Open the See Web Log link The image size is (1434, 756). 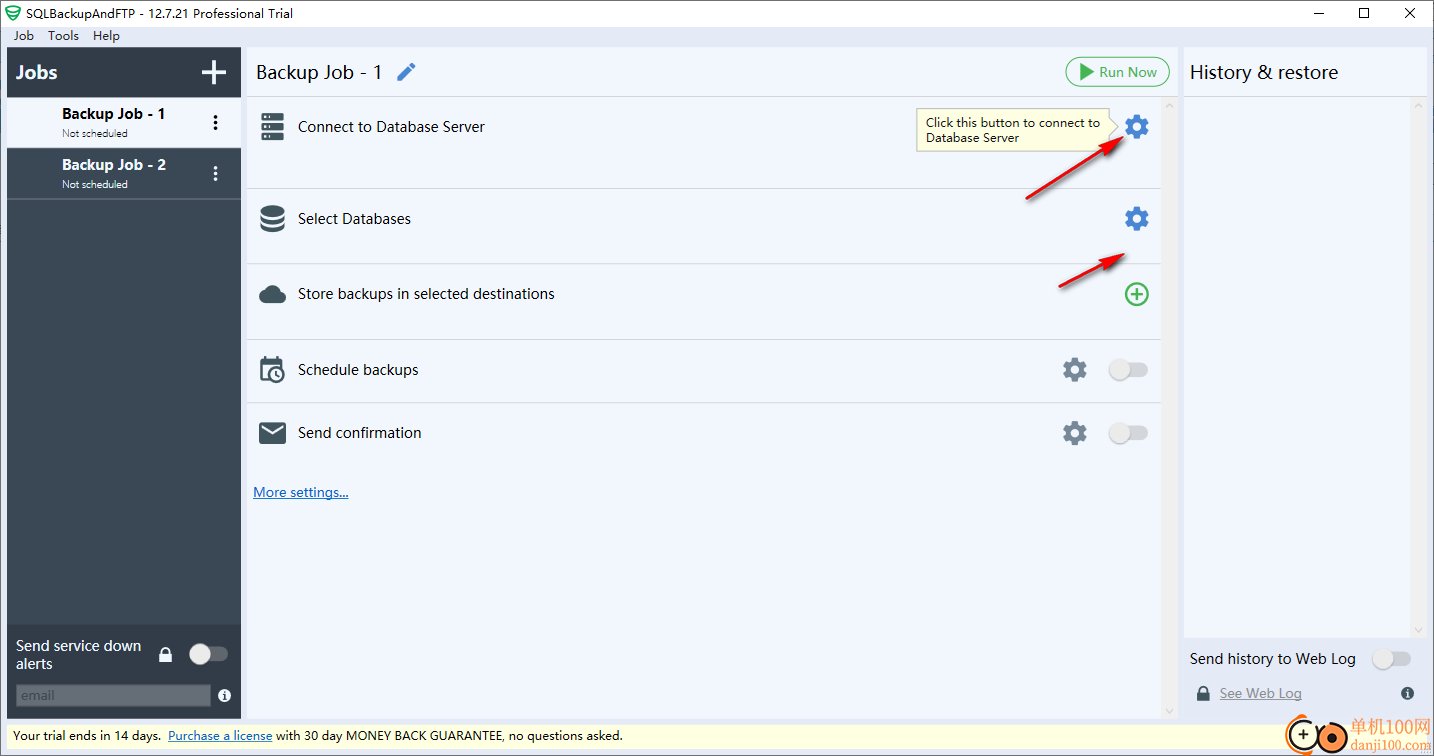click(x=1261, y=693)
